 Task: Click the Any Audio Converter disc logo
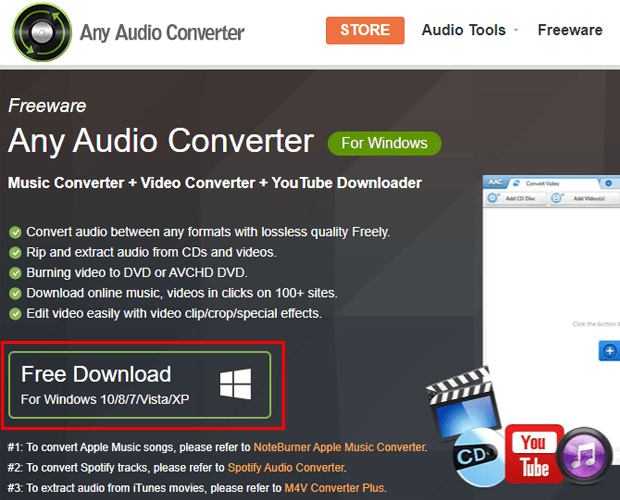(x=42, y=32)
